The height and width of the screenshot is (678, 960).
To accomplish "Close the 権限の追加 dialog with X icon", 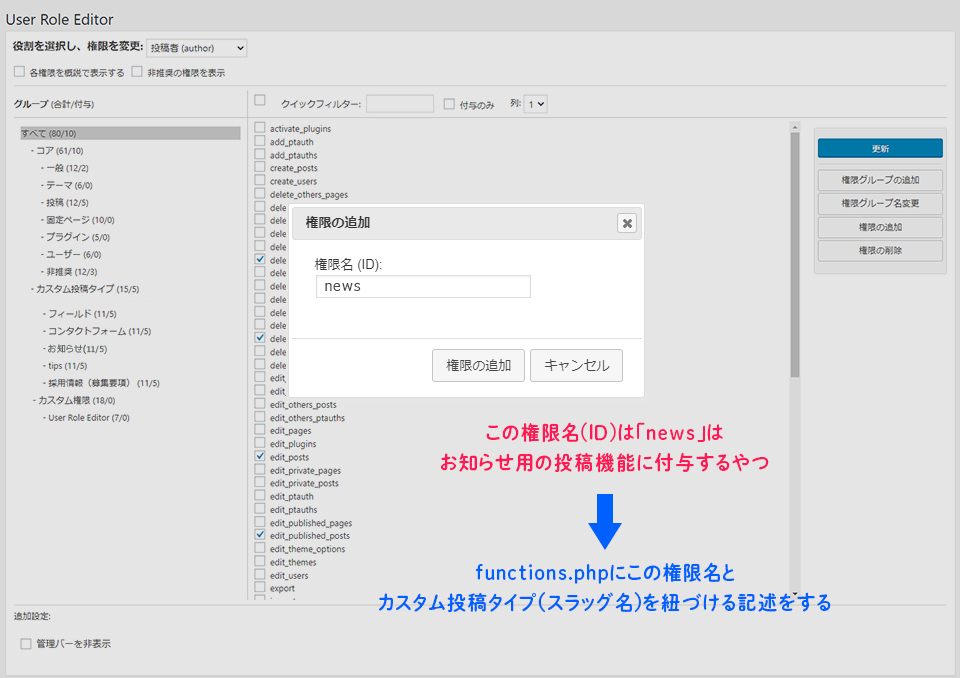I will [627, 223].
